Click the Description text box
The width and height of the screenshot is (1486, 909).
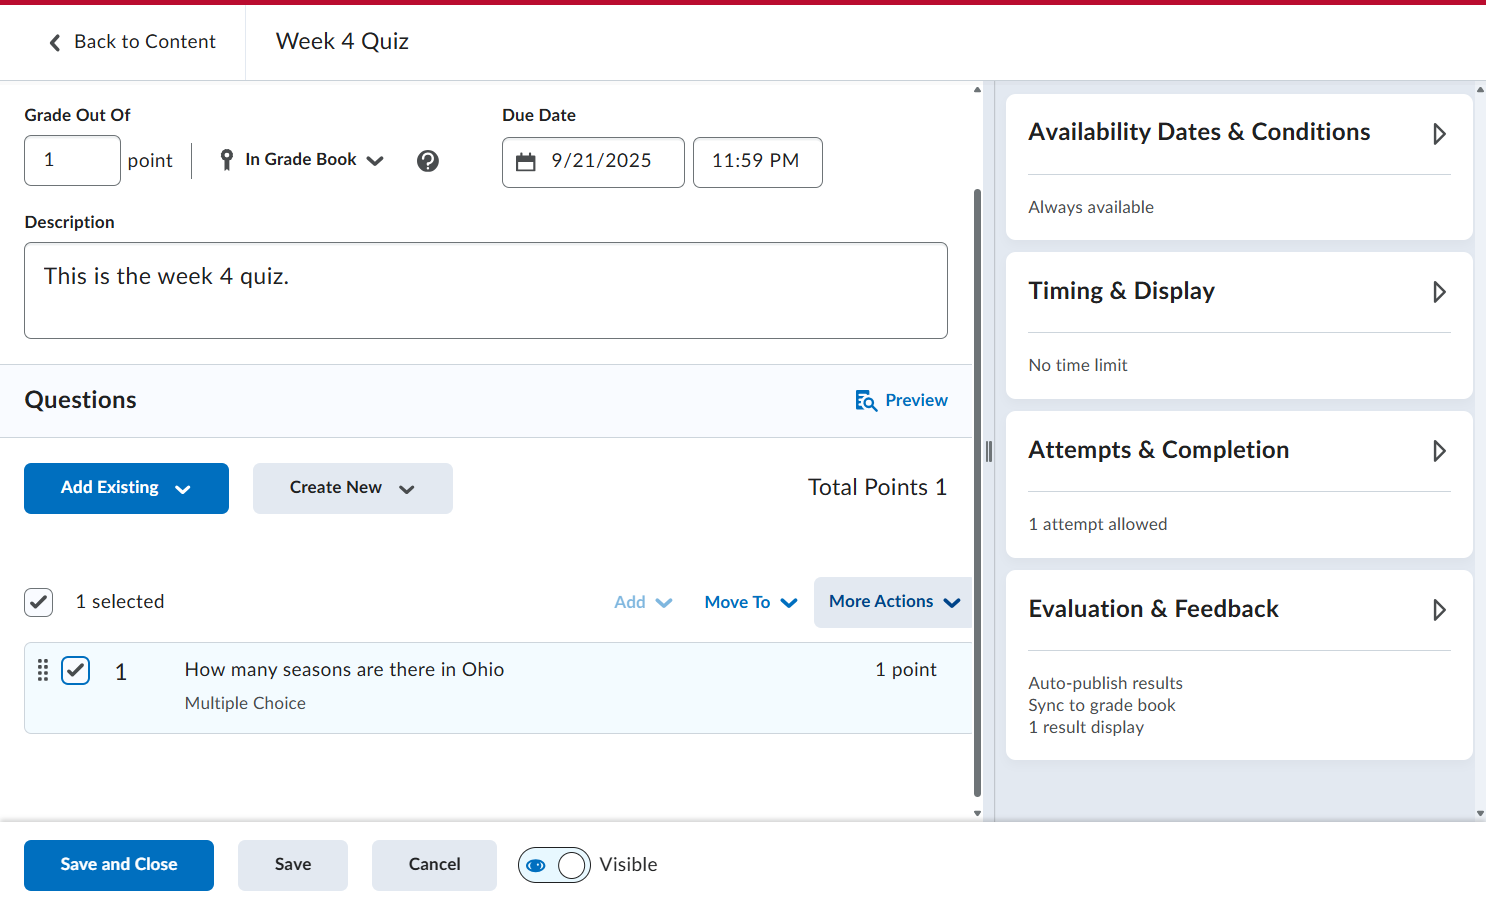(486, 291)
